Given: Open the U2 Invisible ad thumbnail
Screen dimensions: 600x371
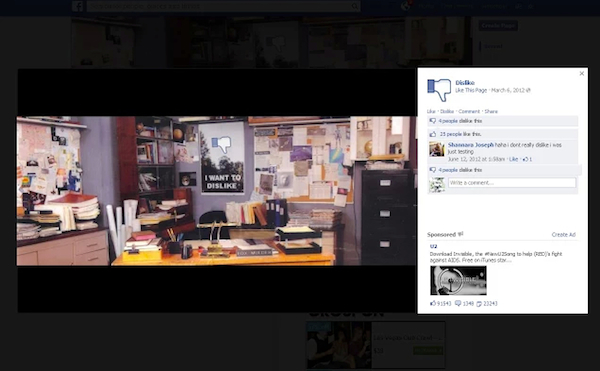Looking at the screenshot, I should [x=458, y=280].
